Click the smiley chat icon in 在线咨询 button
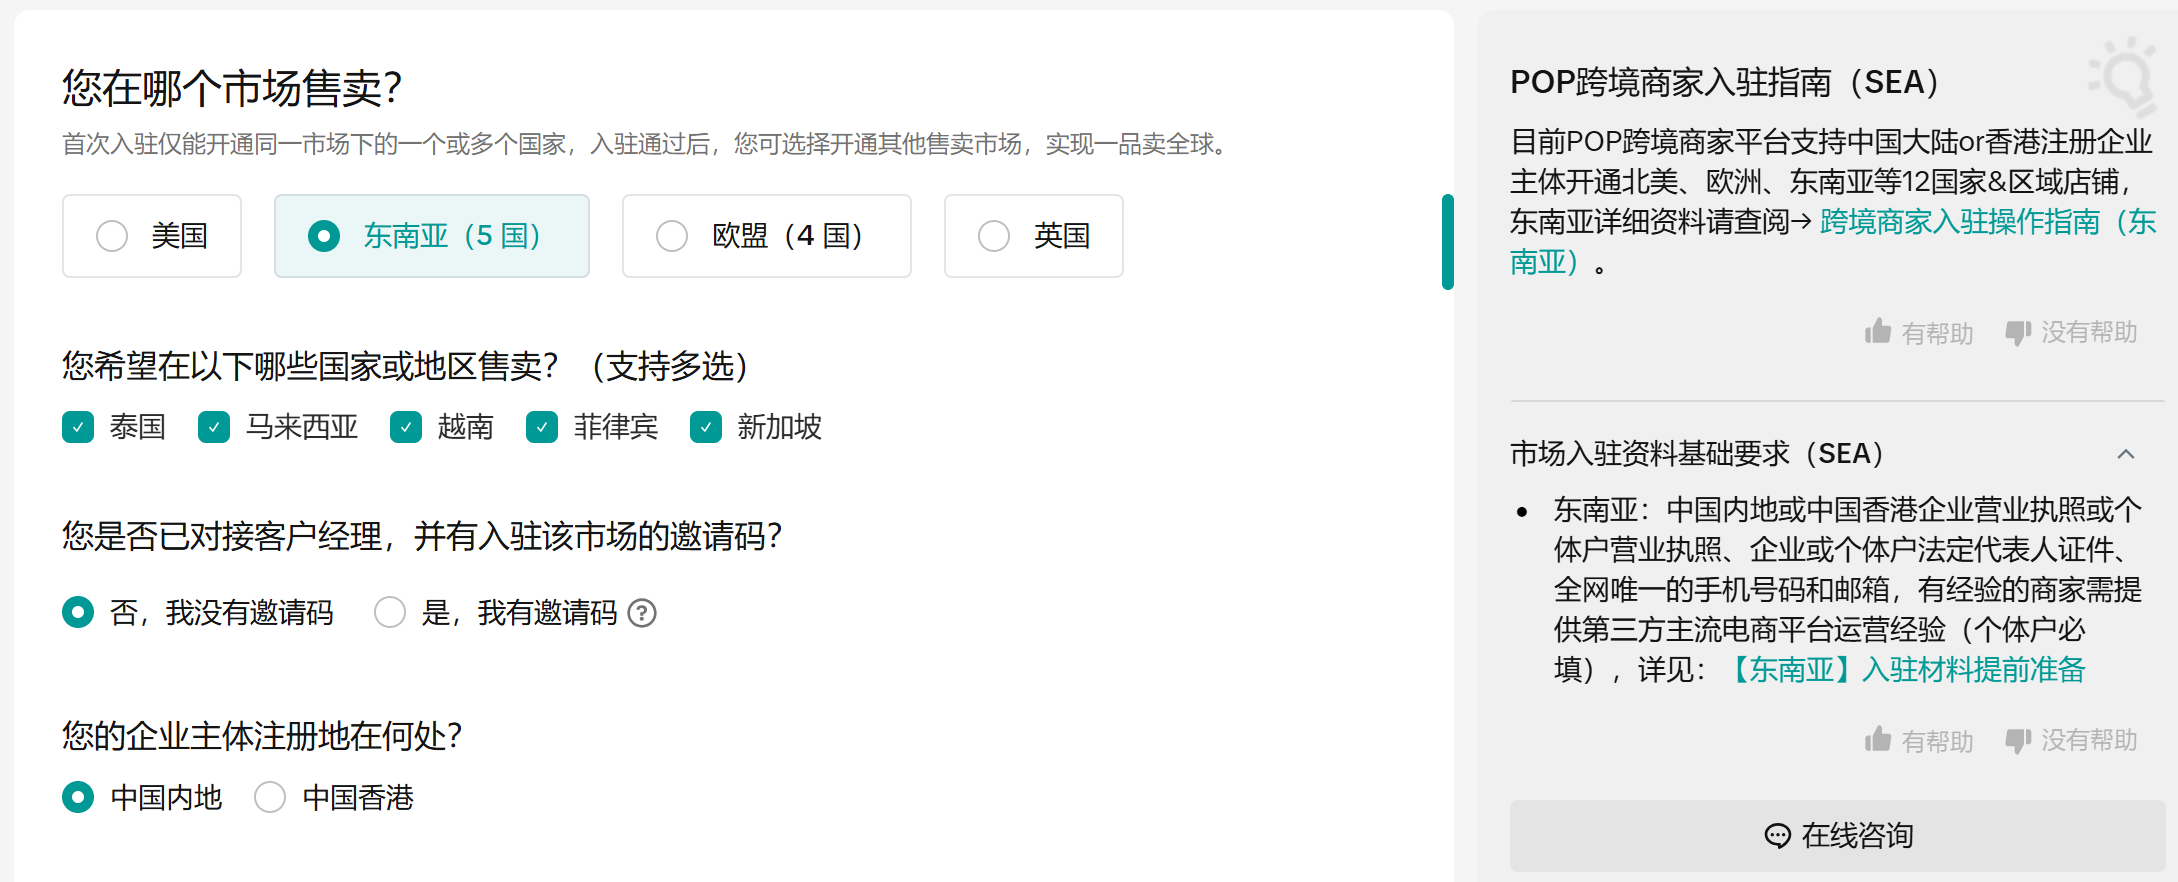2178x882 pixels. point(1776,836)
